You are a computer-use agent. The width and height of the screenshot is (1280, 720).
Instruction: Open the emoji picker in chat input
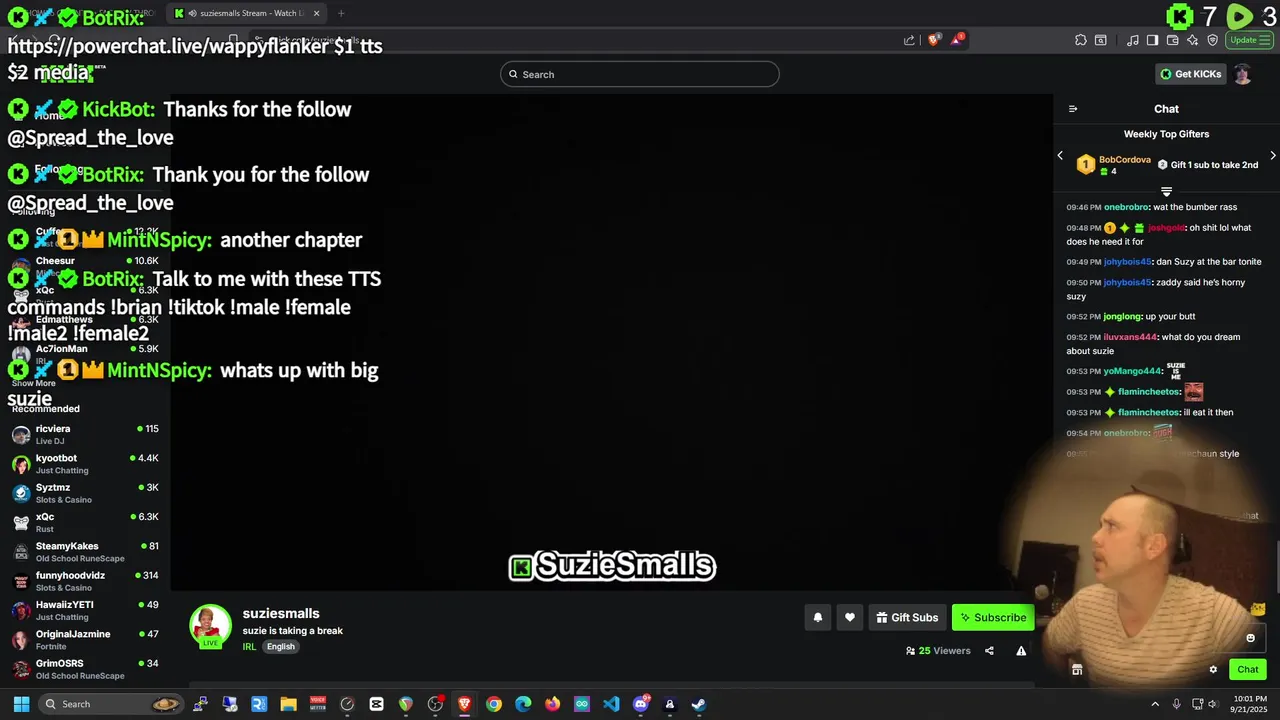[1250, 638]
